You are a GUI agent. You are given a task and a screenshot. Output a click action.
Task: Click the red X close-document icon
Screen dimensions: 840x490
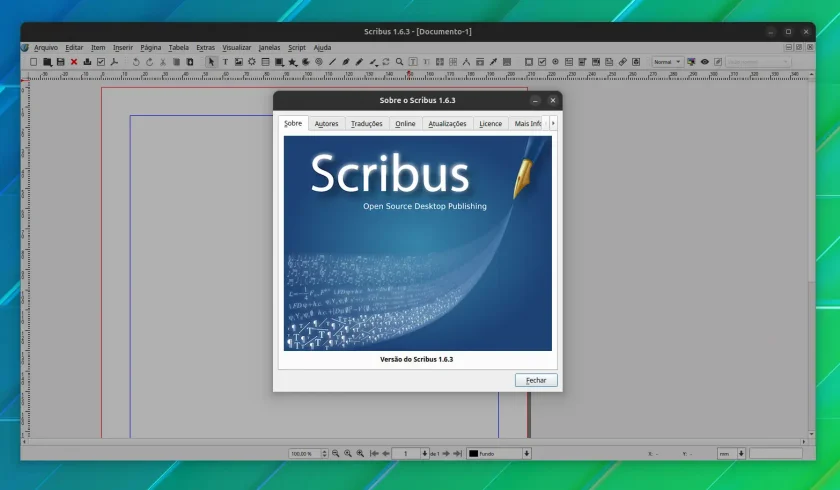point(74,62)
